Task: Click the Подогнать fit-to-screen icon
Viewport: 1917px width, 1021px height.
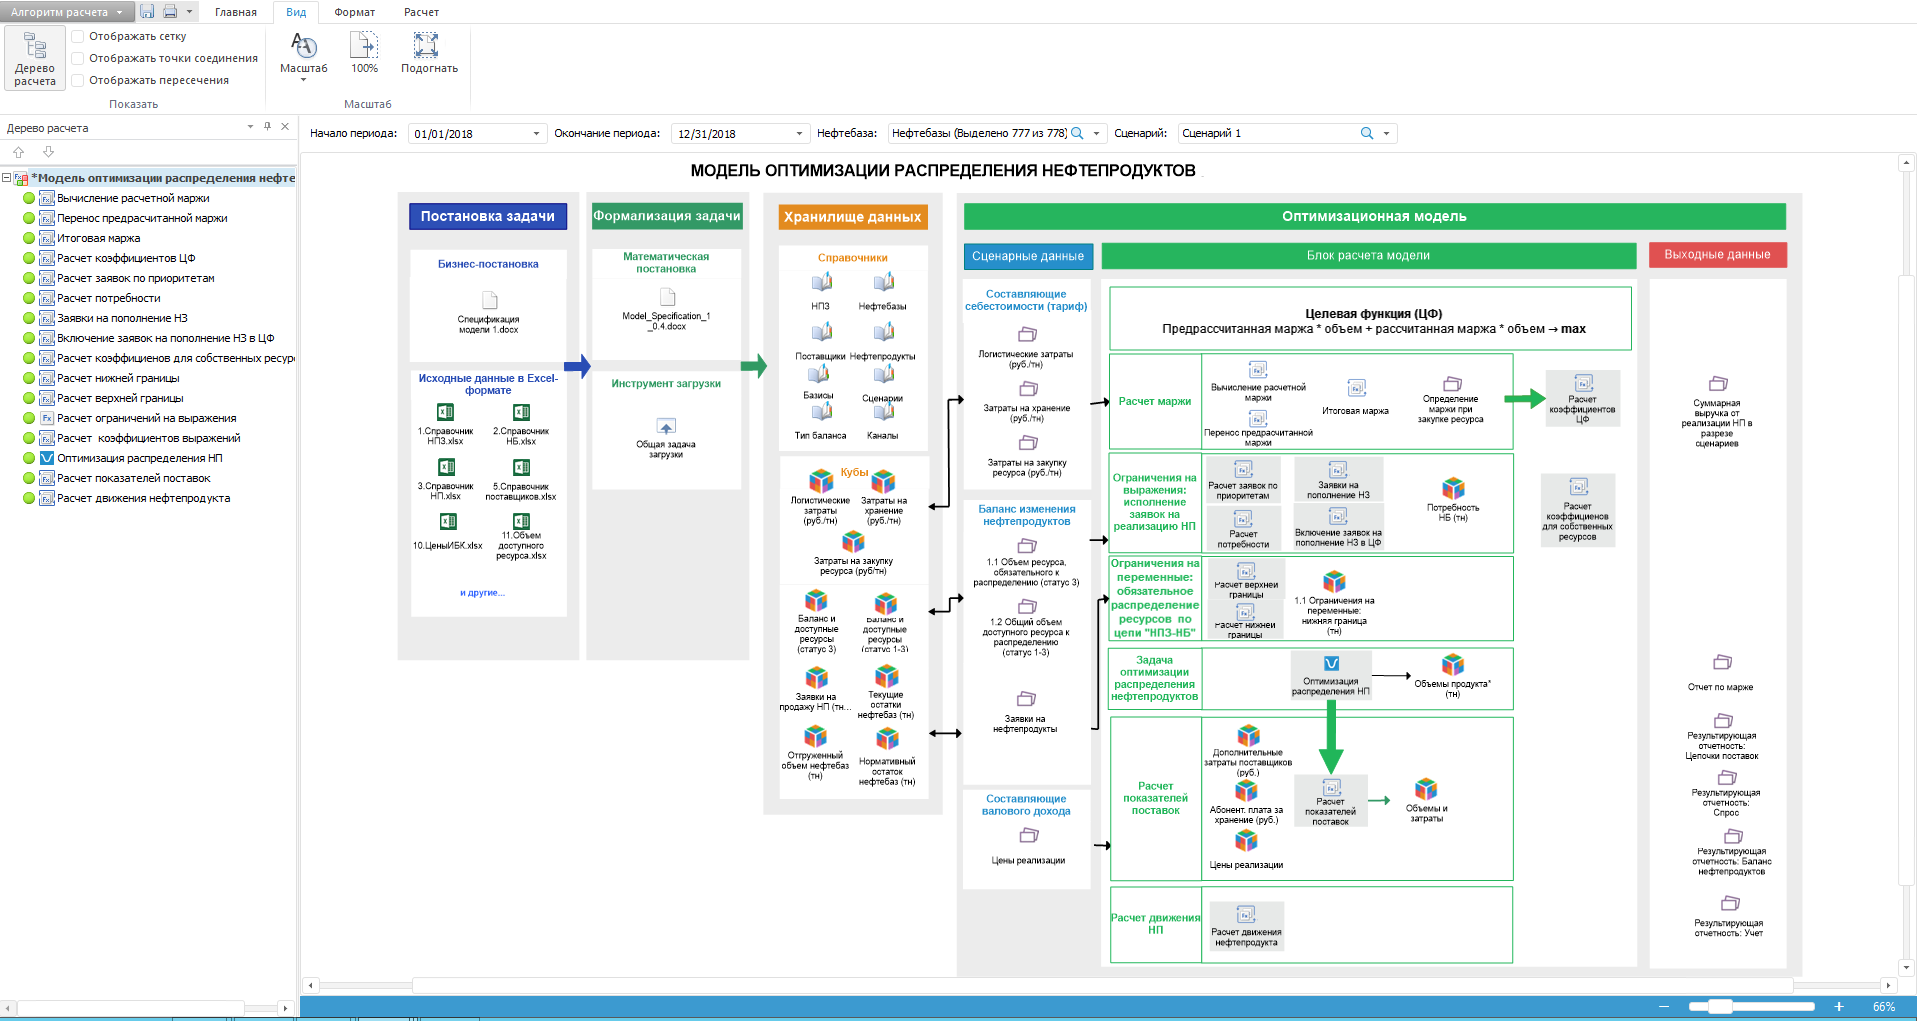Action: coord(429,53)
